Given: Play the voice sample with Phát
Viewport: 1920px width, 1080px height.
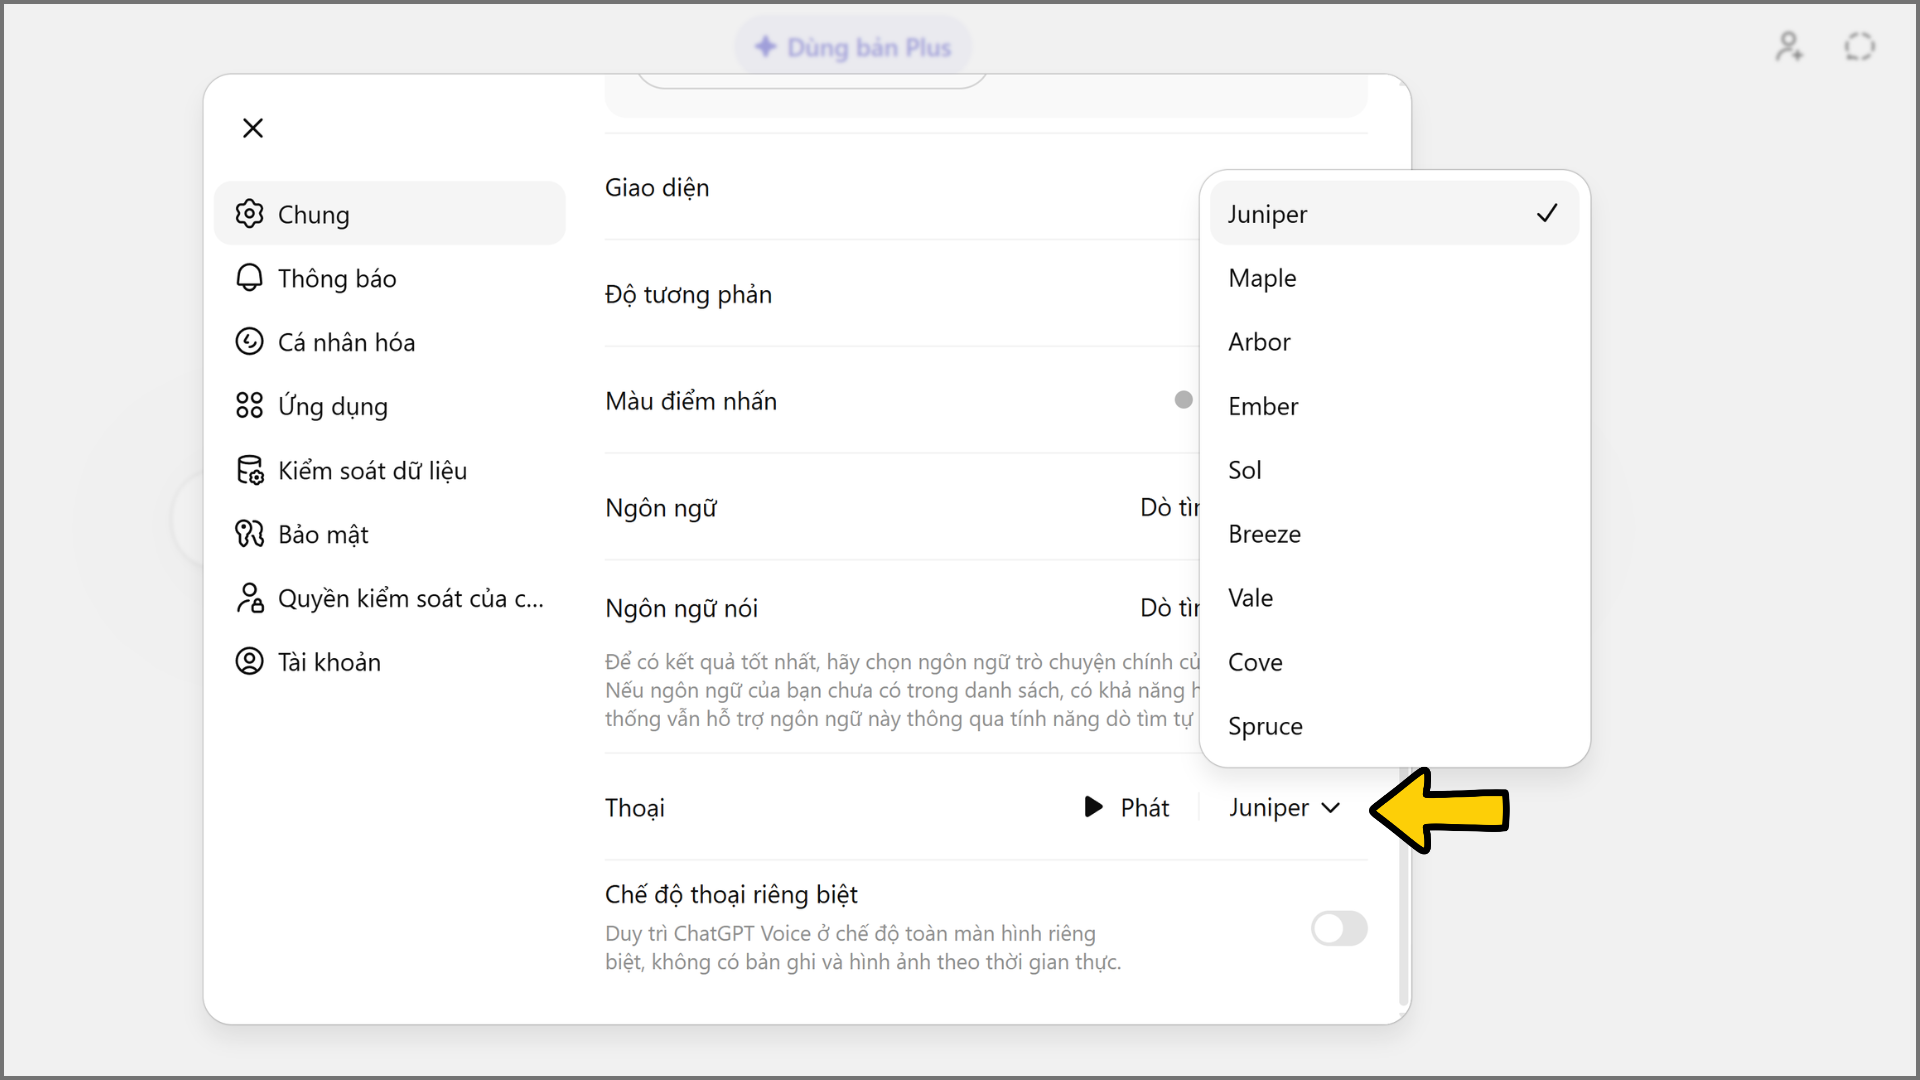Looking at the screenshot, I should [x=1126, y=808].
